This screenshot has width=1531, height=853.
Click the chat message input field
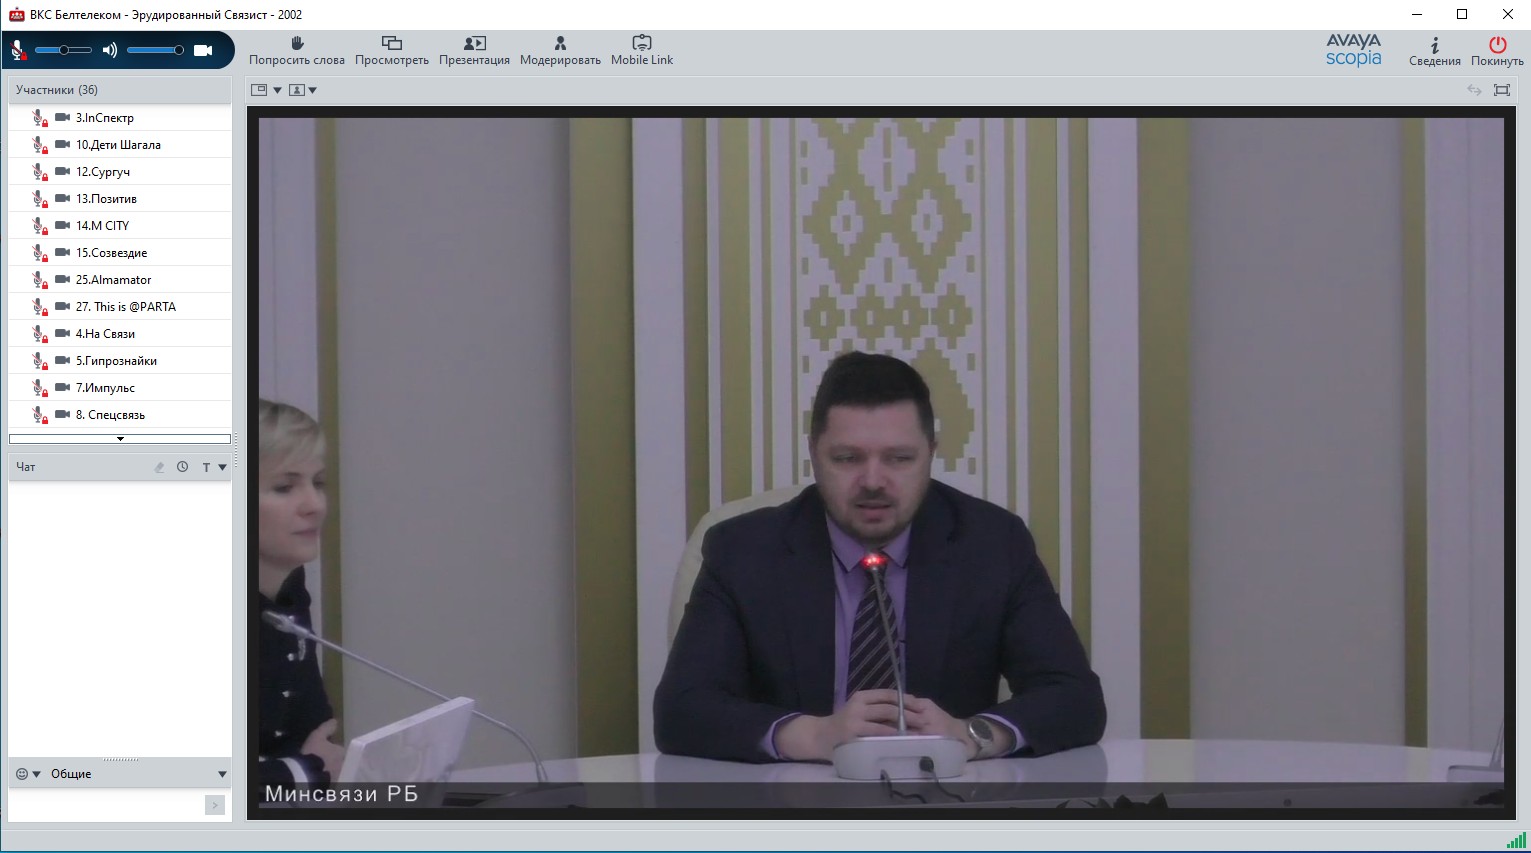coord(106,805)
